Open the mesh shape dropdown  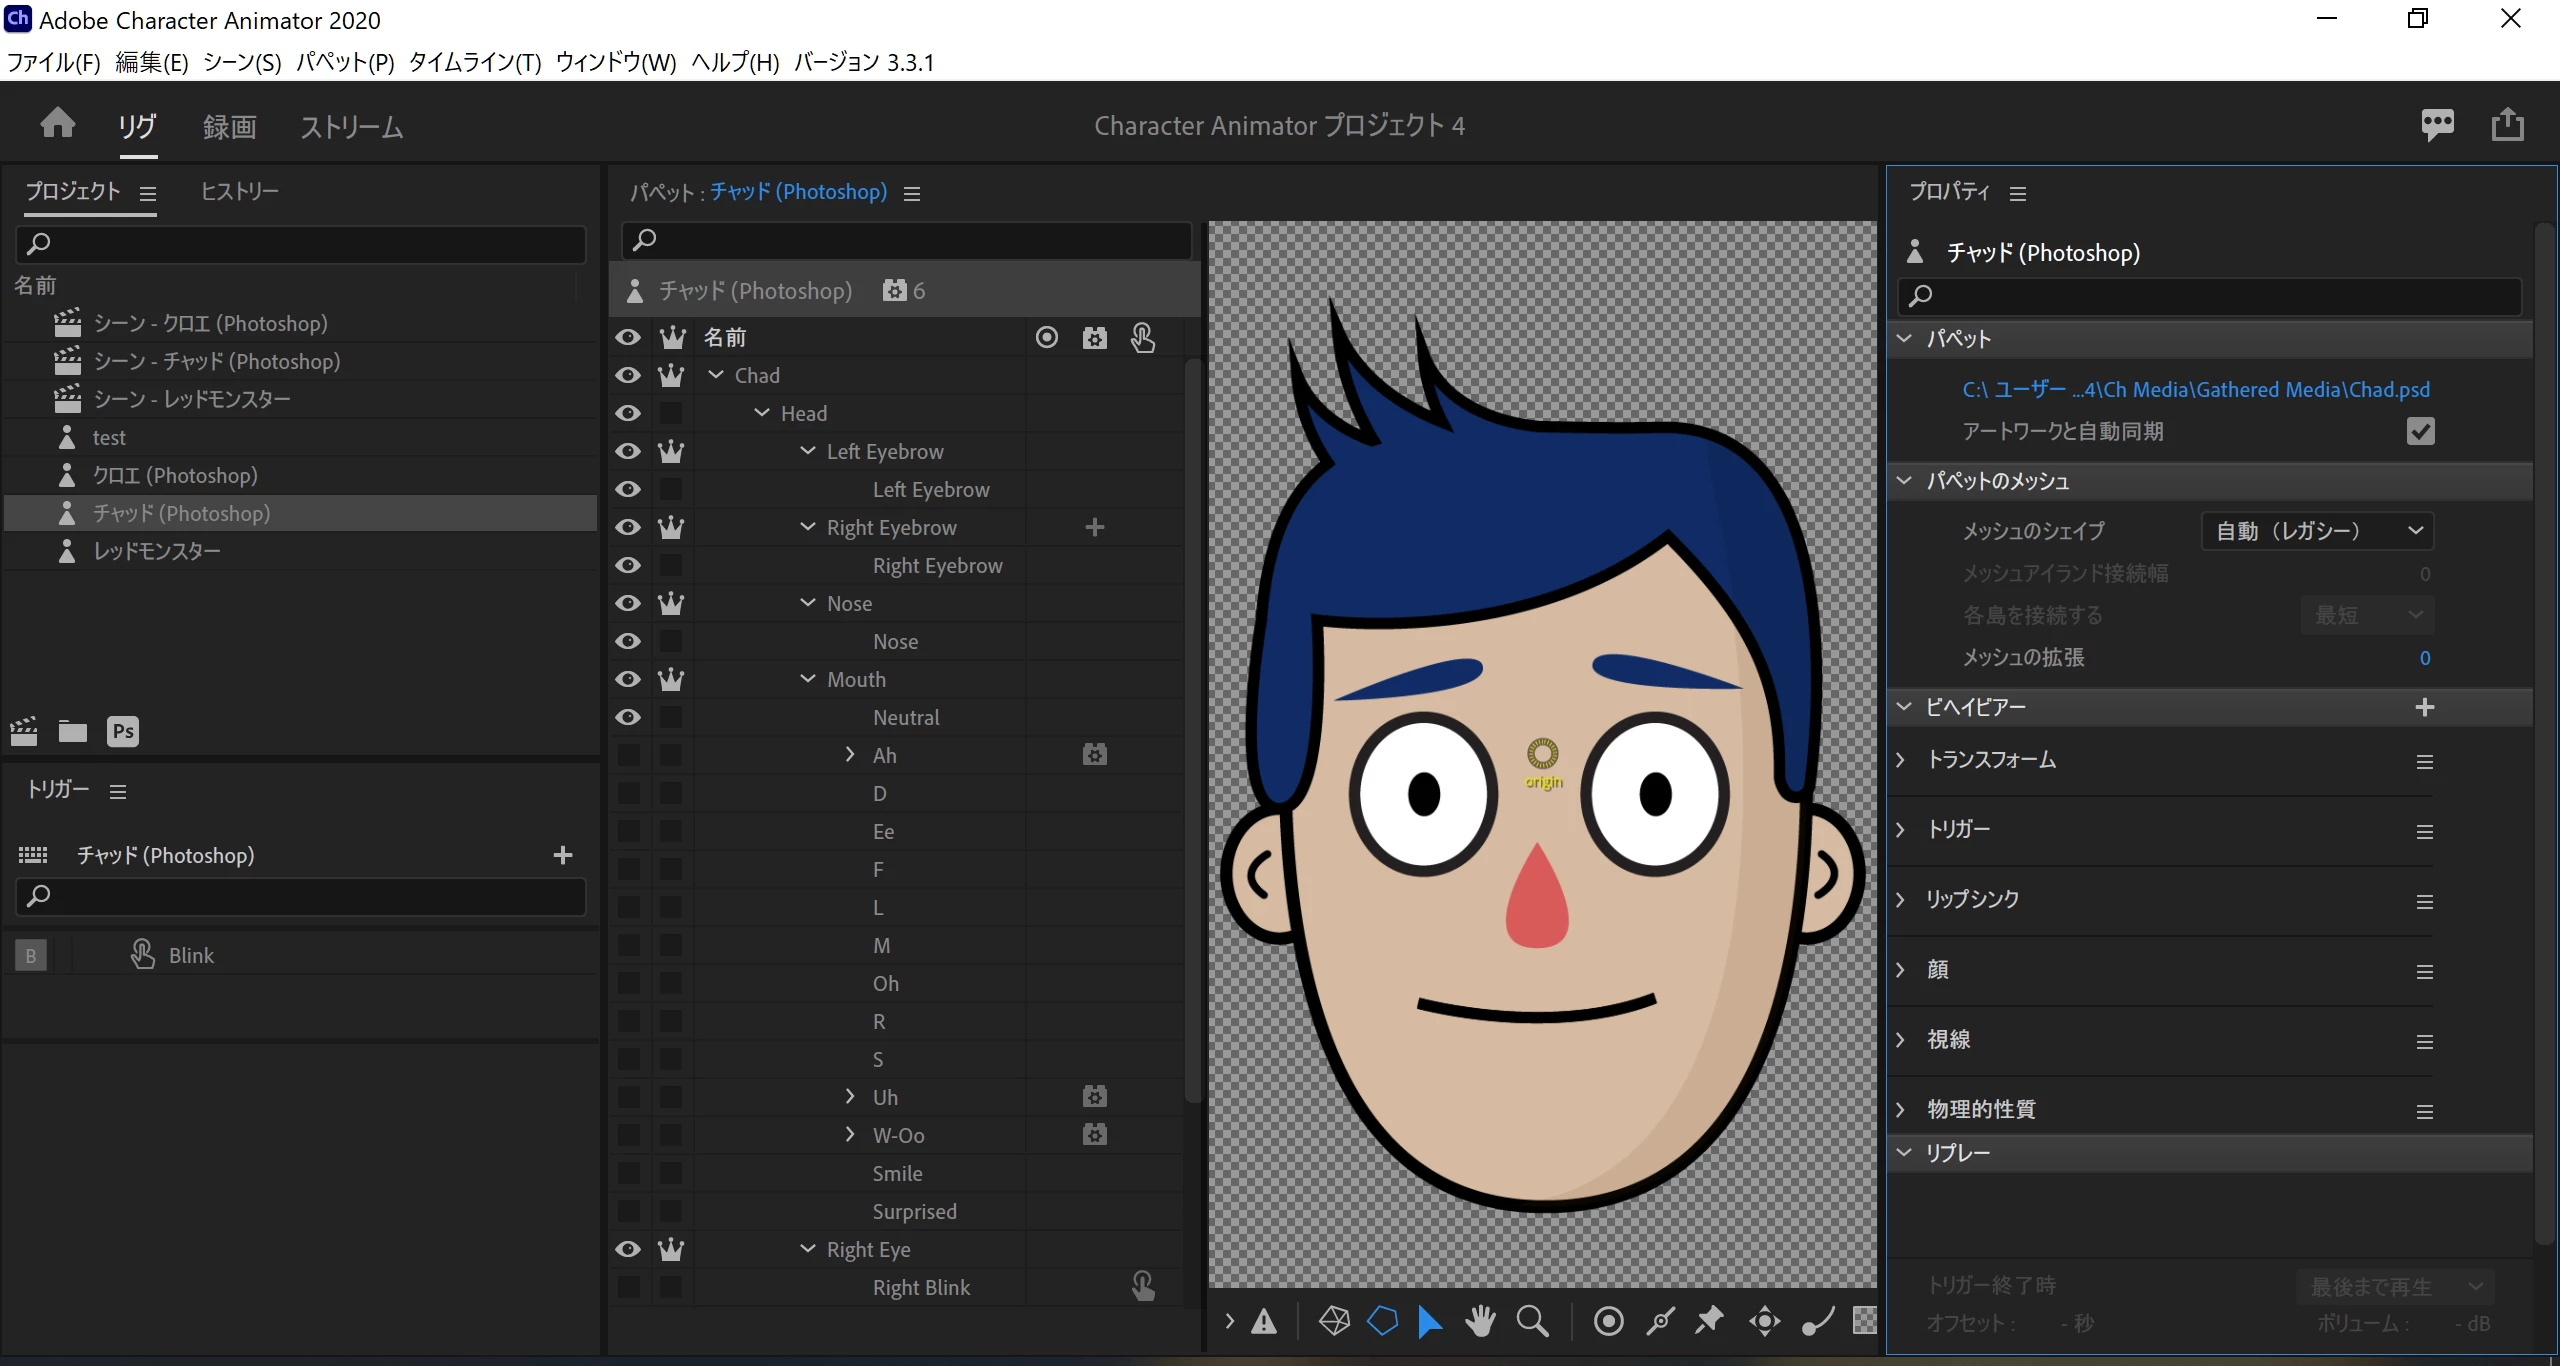[2317, 531]
